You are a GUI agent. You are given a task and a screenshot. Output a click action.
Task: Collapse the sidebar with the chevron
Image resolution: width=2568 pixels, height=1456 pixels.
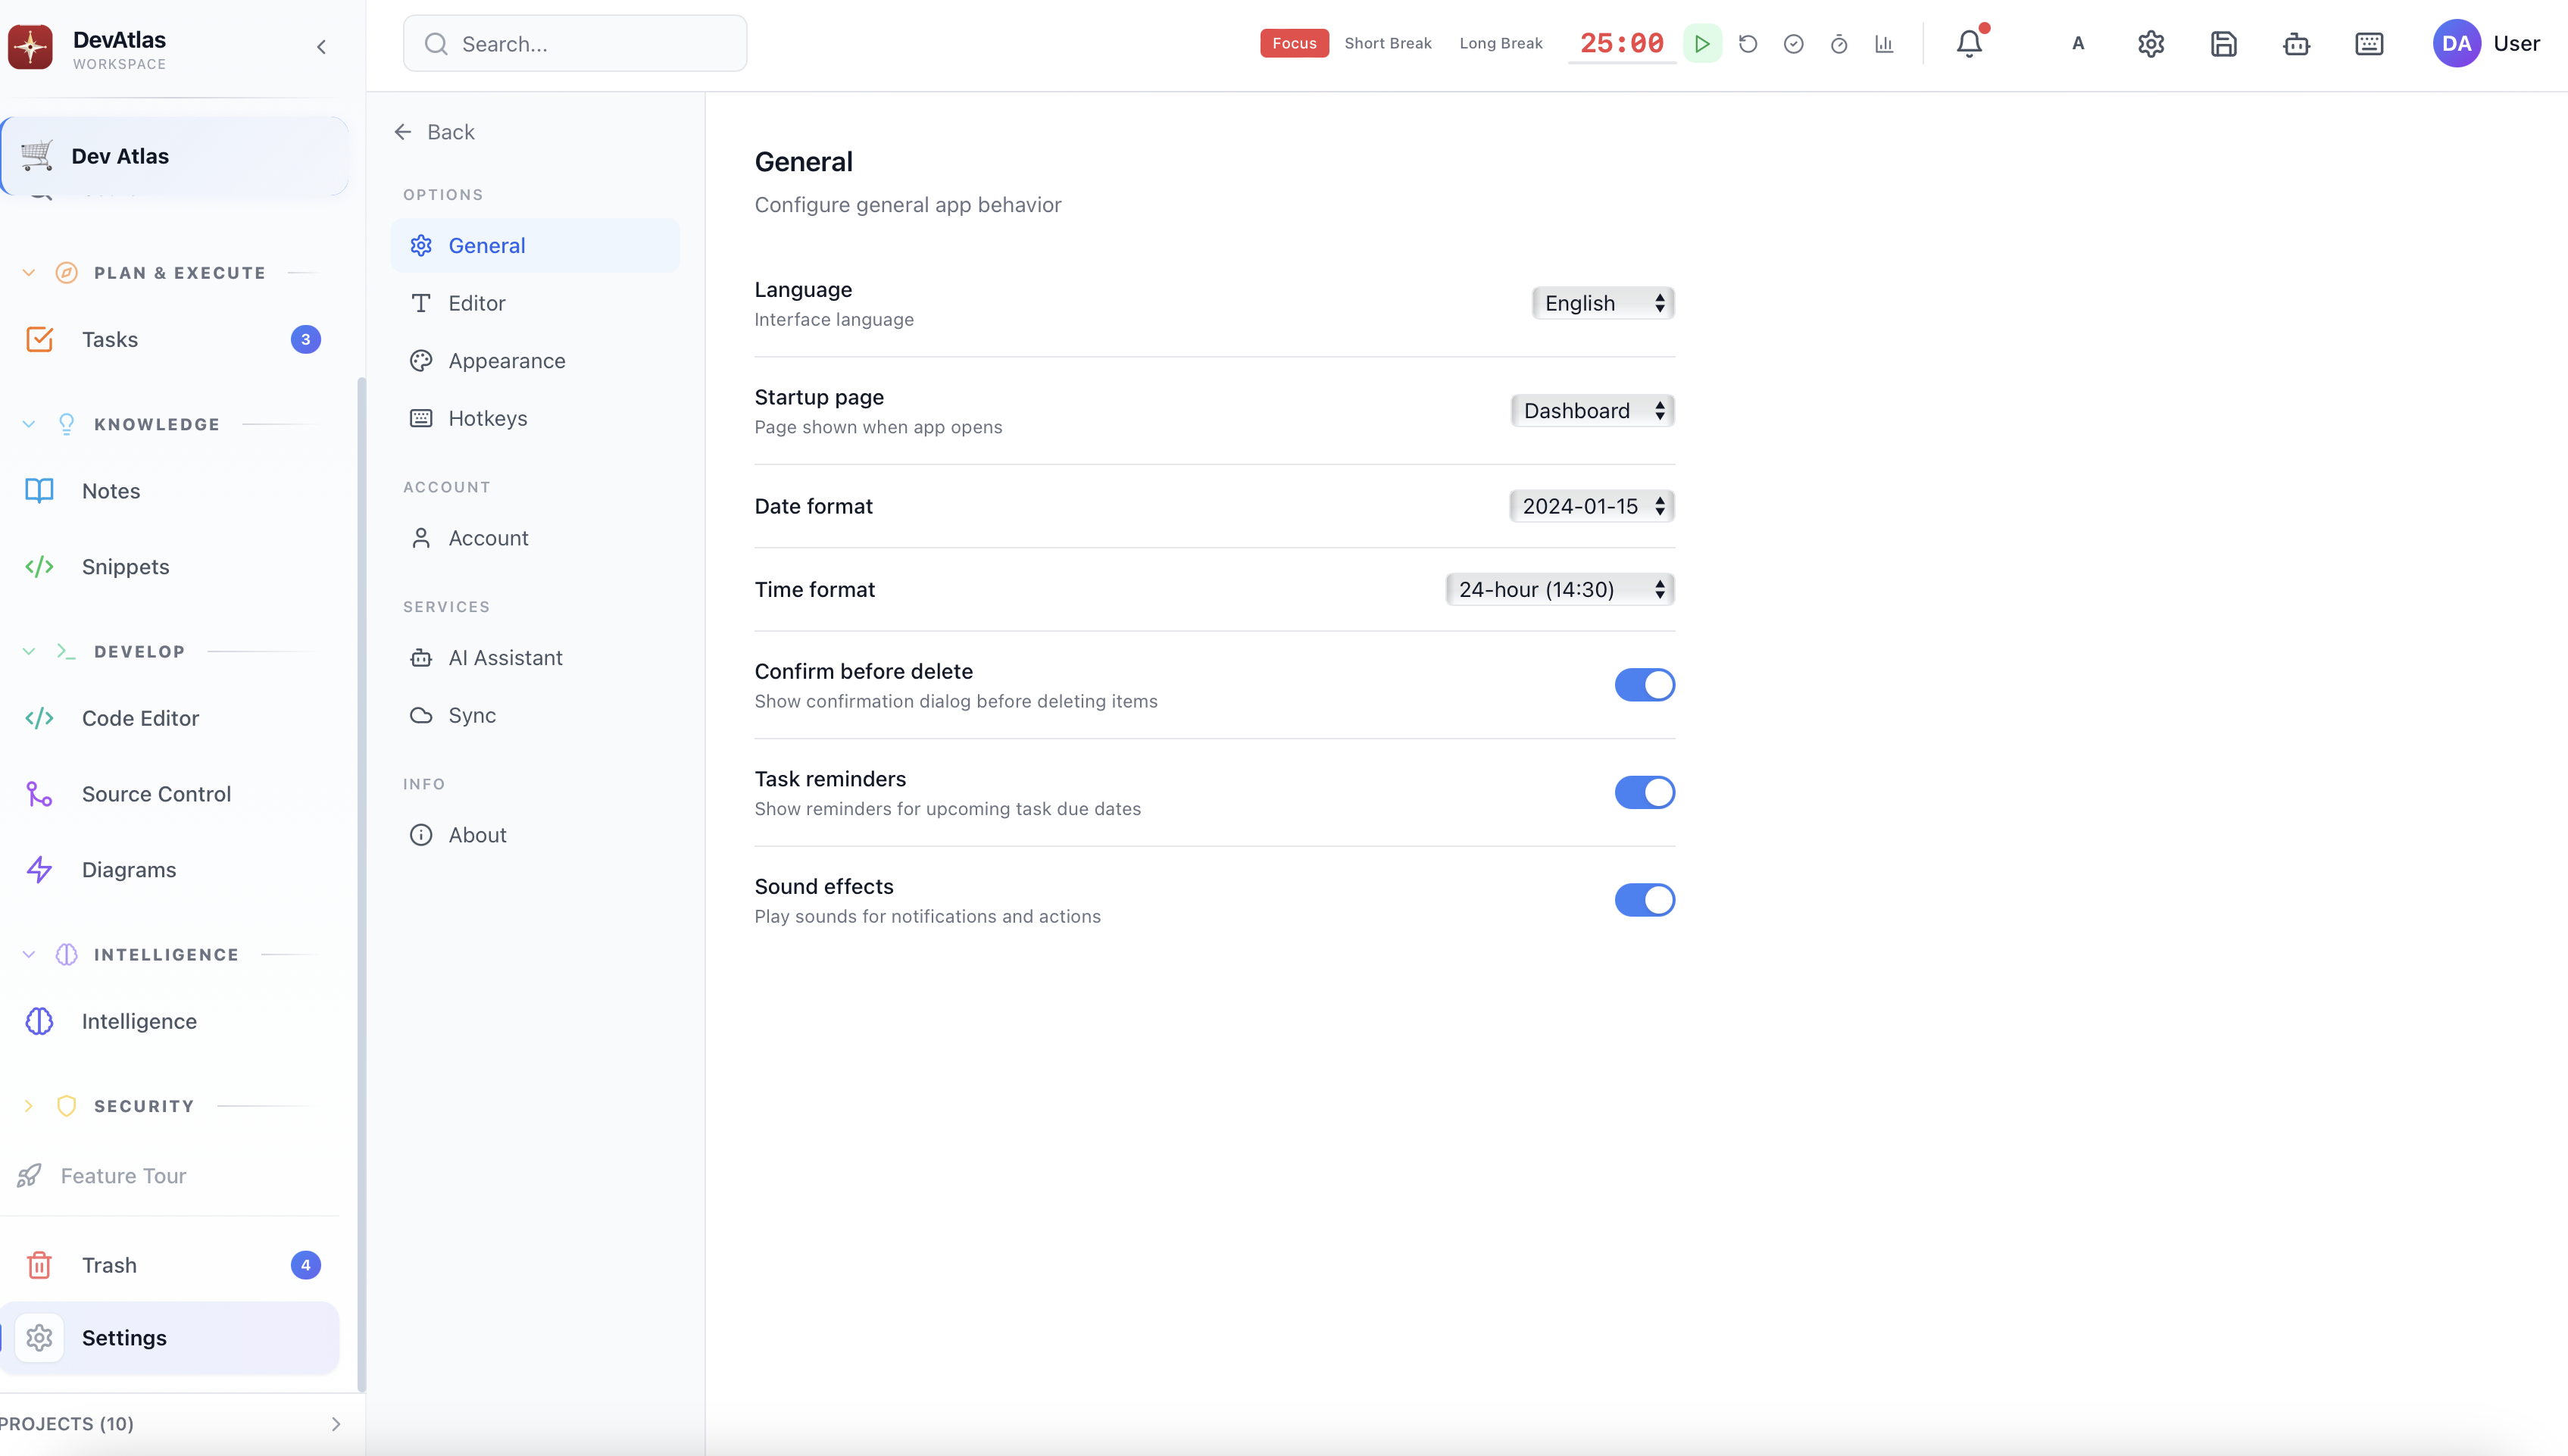coord(321,47)
